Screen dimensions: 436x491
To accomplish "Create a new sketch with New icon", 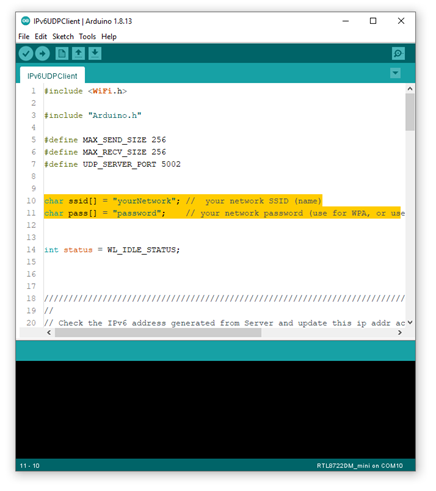I will [x=62, y=53].
